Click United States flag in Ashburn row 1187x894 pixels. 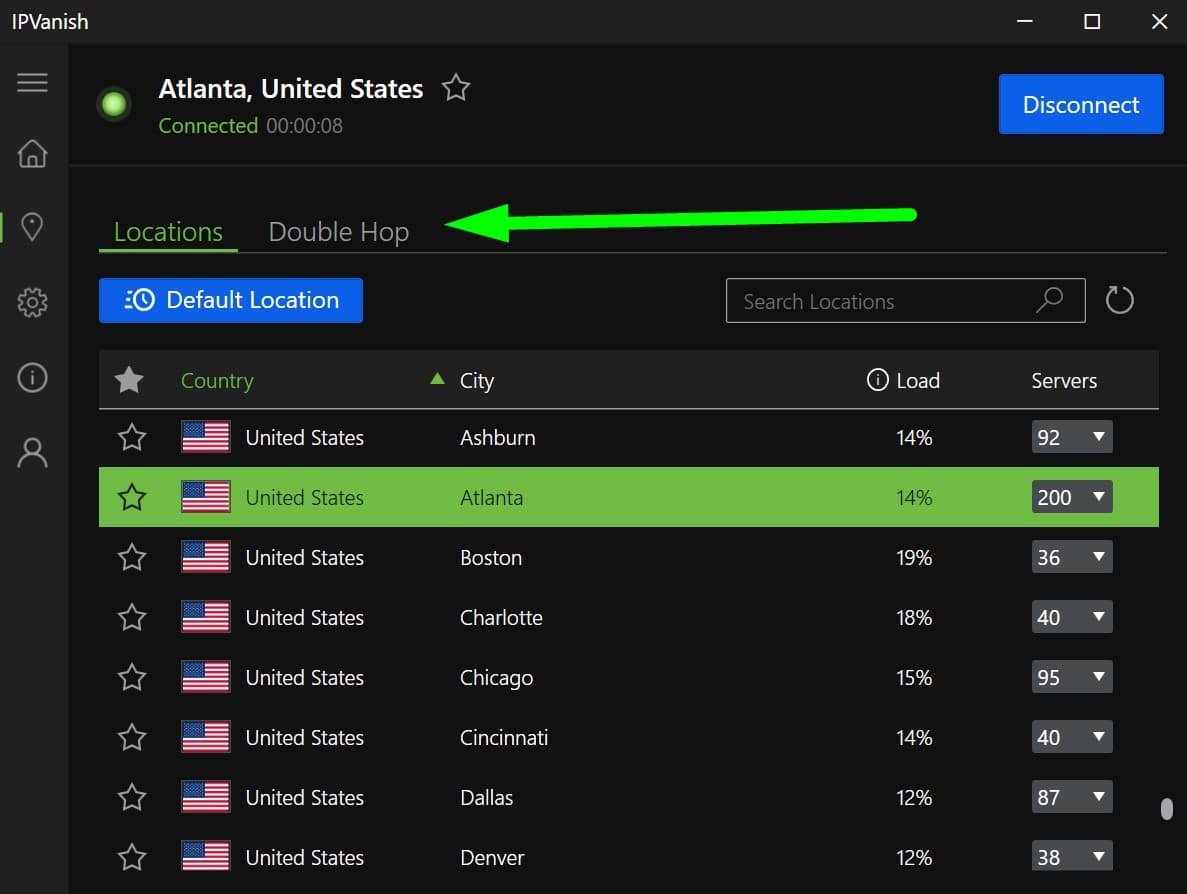(x=206, y=437)
